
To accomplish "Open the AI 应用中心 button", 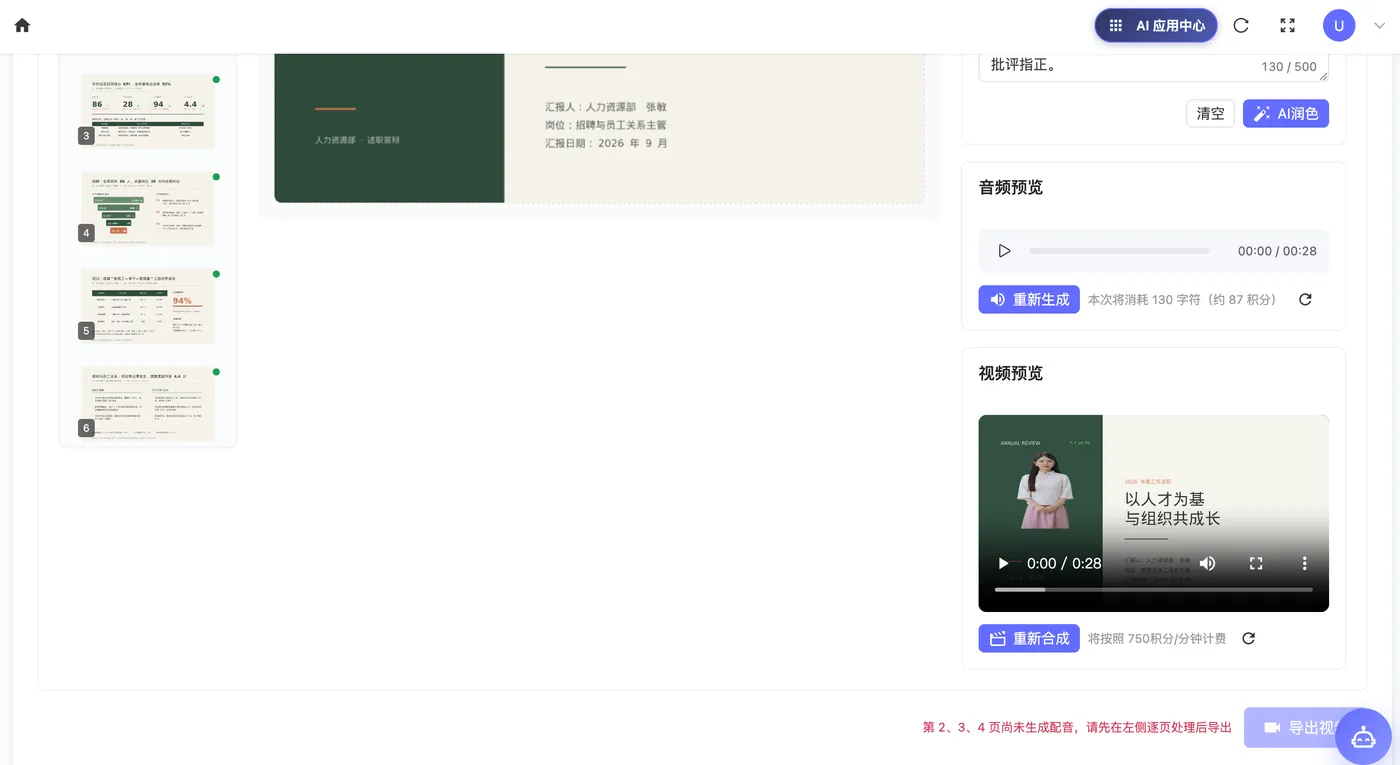I will click(x=1156, y=26).
